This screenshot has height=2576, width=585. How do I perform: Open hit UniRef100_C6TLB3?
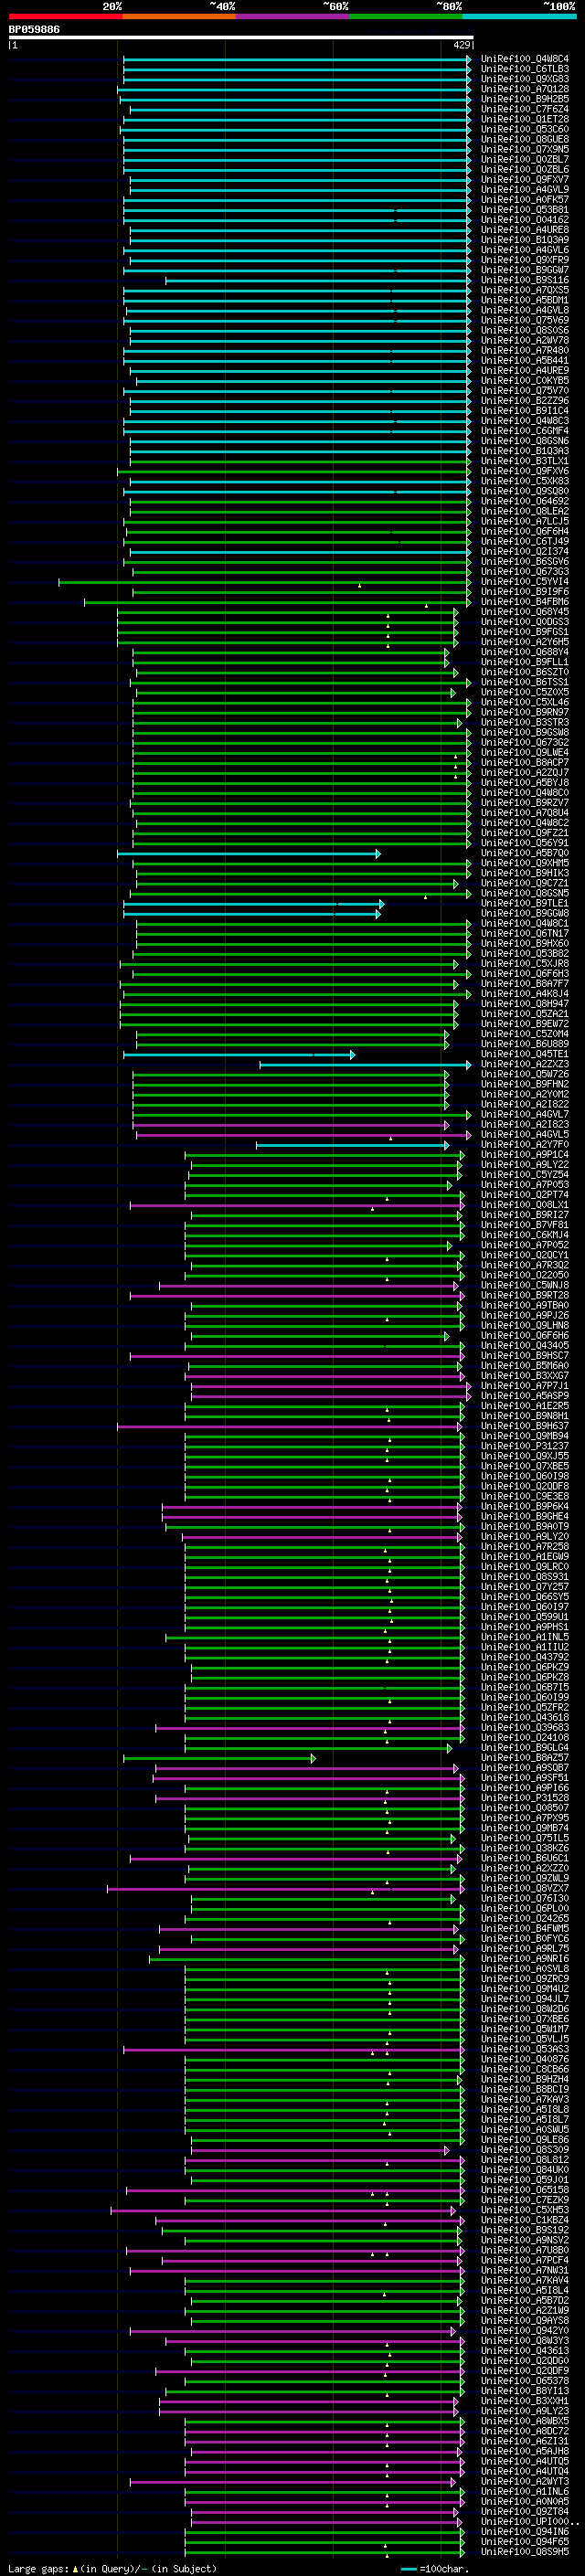[525, 69]
